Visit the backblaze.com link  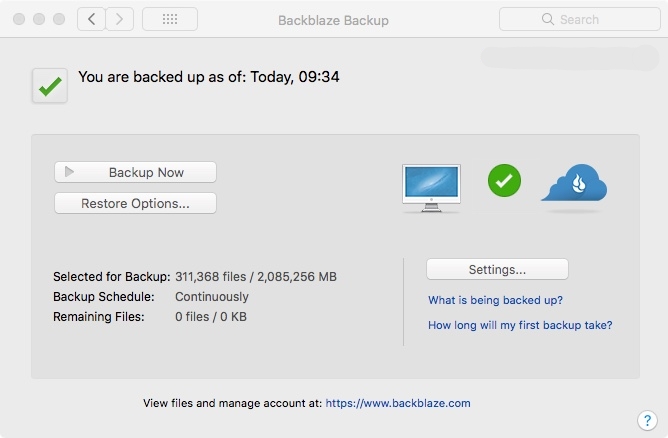click(x=398, y=403)
